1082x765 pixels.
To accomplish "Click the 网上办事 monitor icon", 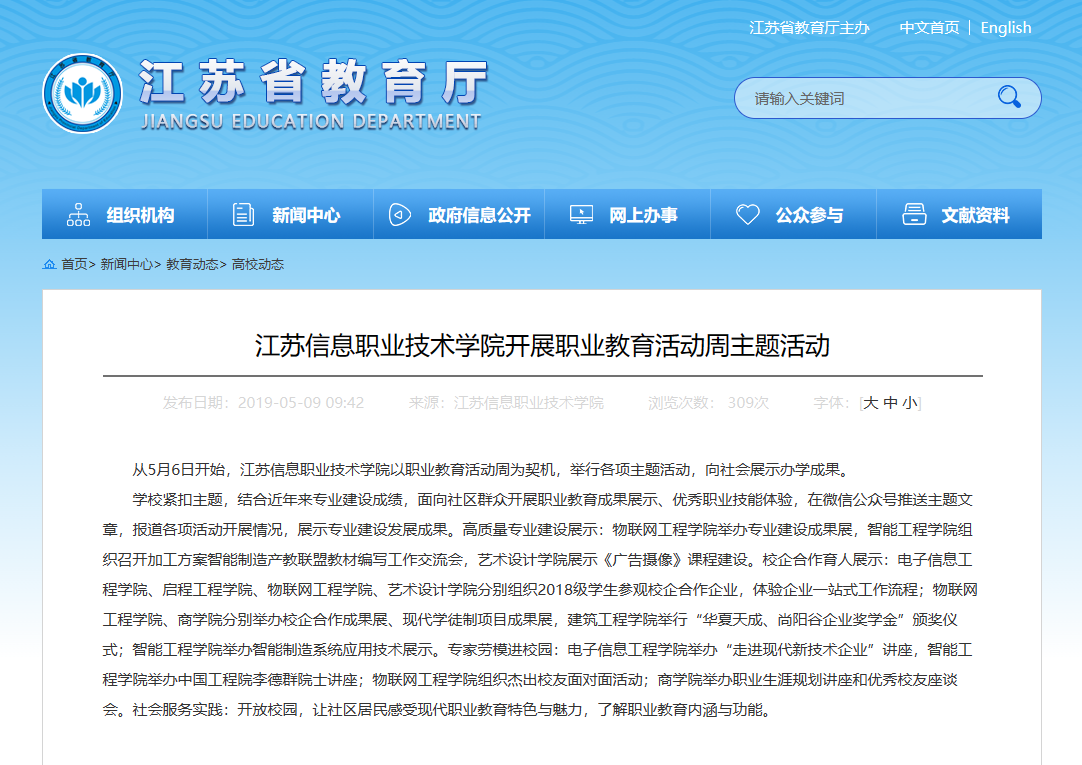I will (581, 215).
